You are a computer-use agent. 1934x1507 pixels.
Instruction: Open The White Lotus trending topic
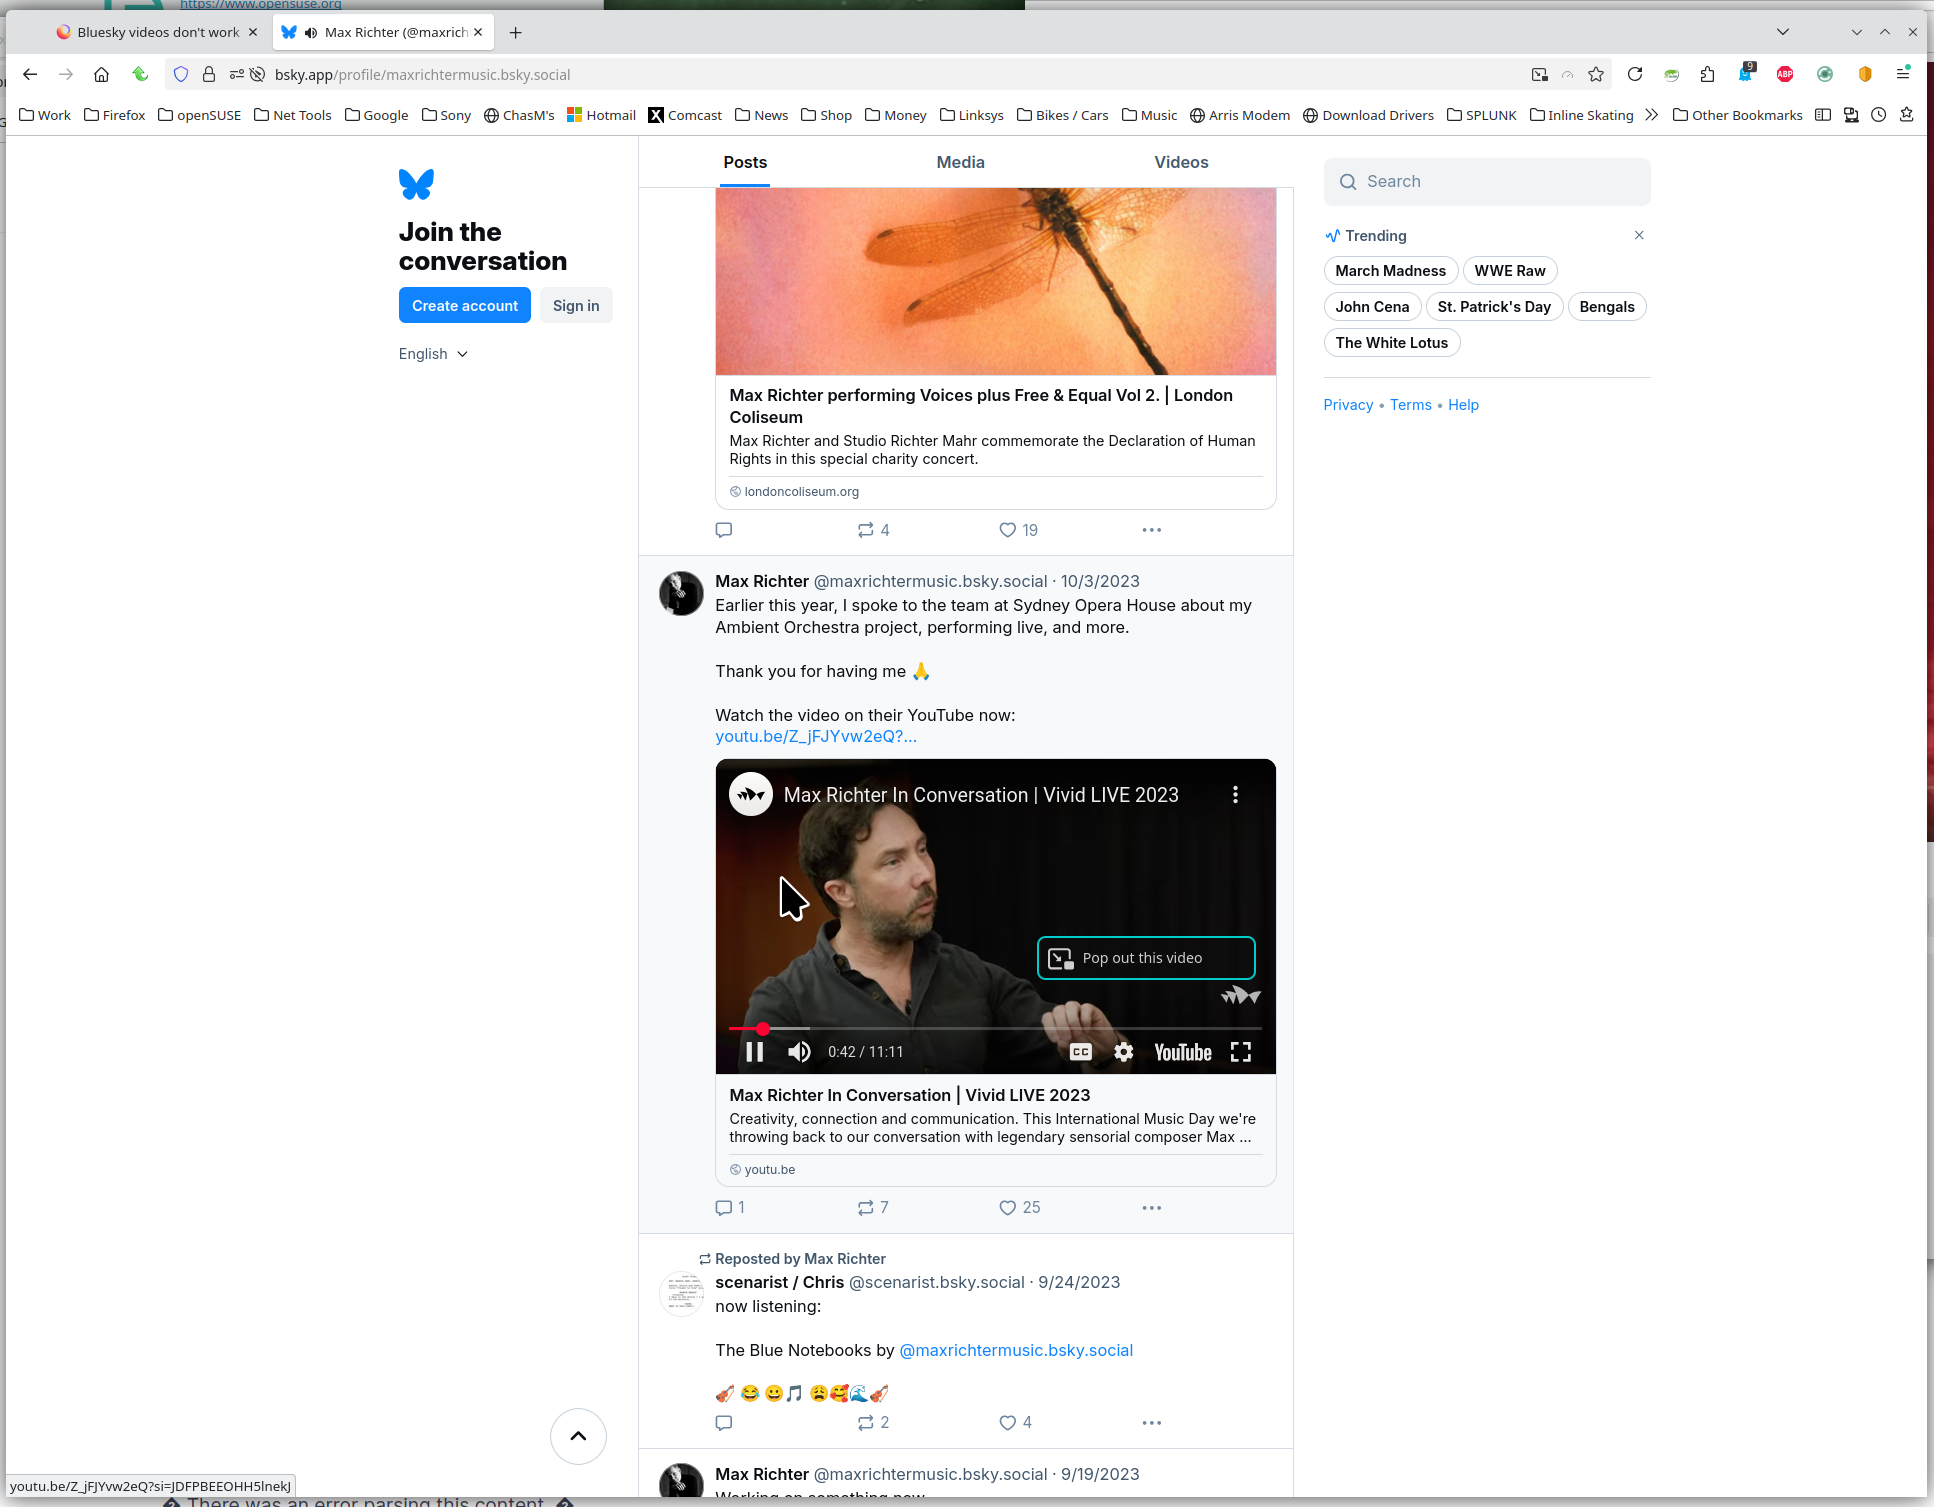pyautogui.click(x=1392, y=343)
